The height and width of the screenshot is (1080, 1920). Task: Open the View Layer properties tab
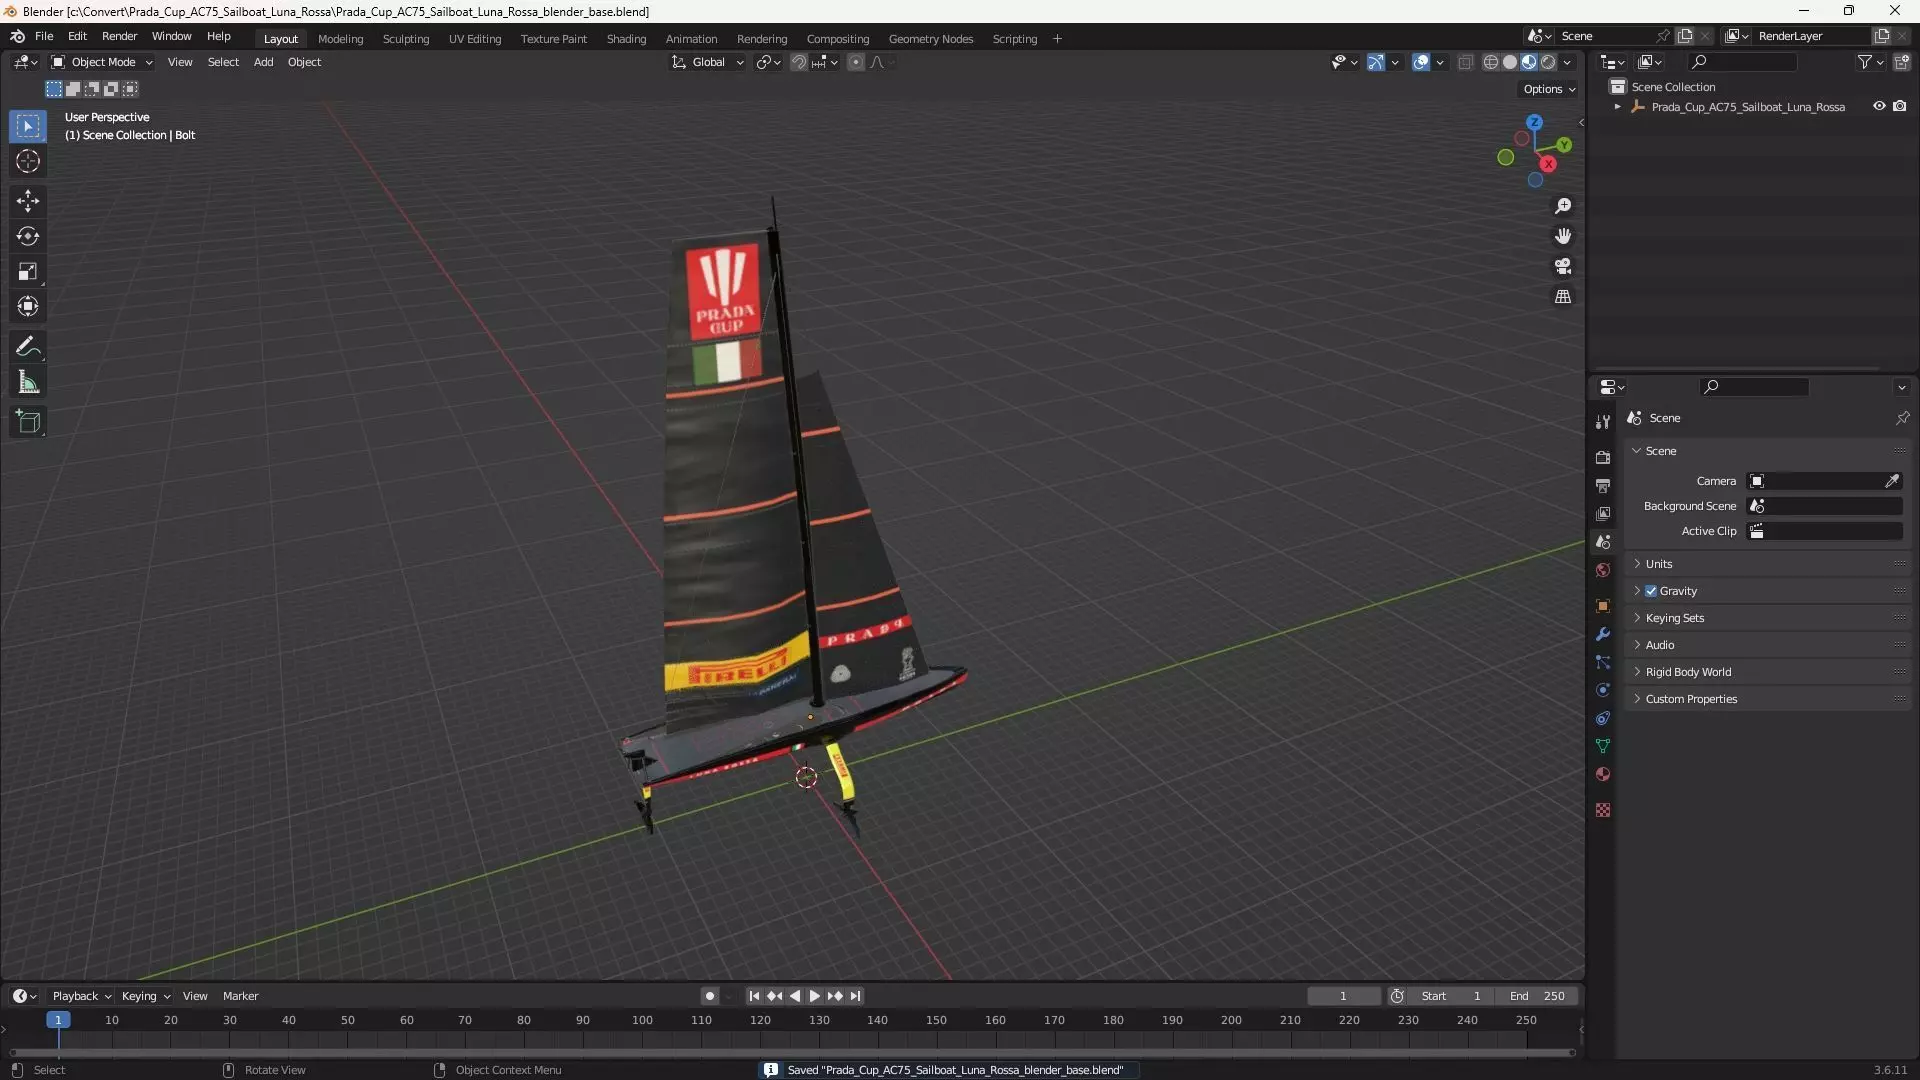(1603, 513)
